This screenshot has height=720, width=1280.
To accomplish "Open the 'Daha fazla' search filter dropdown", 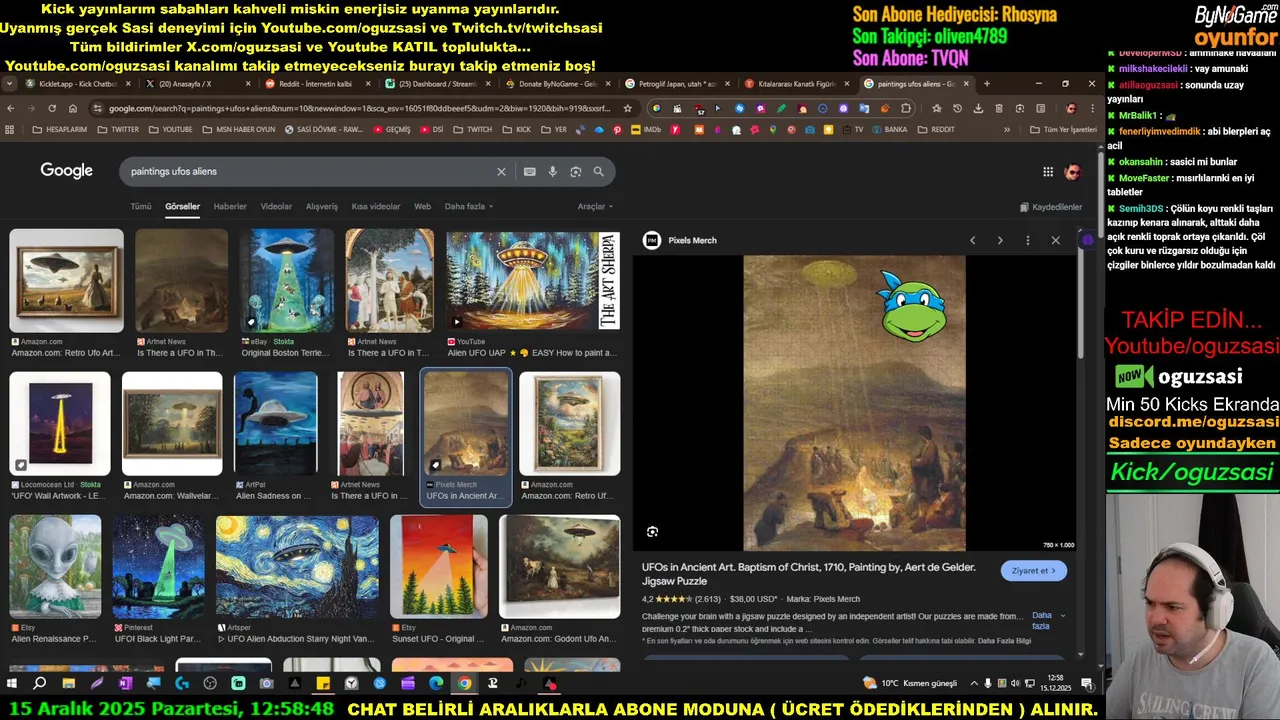I will tap(468, 207).
